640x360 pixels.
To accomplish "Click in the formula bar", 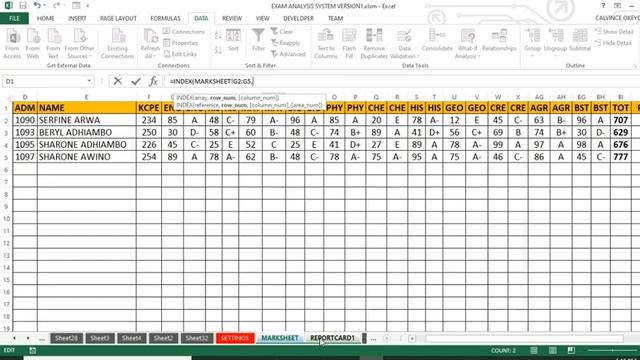I will [x=402, y=81].
